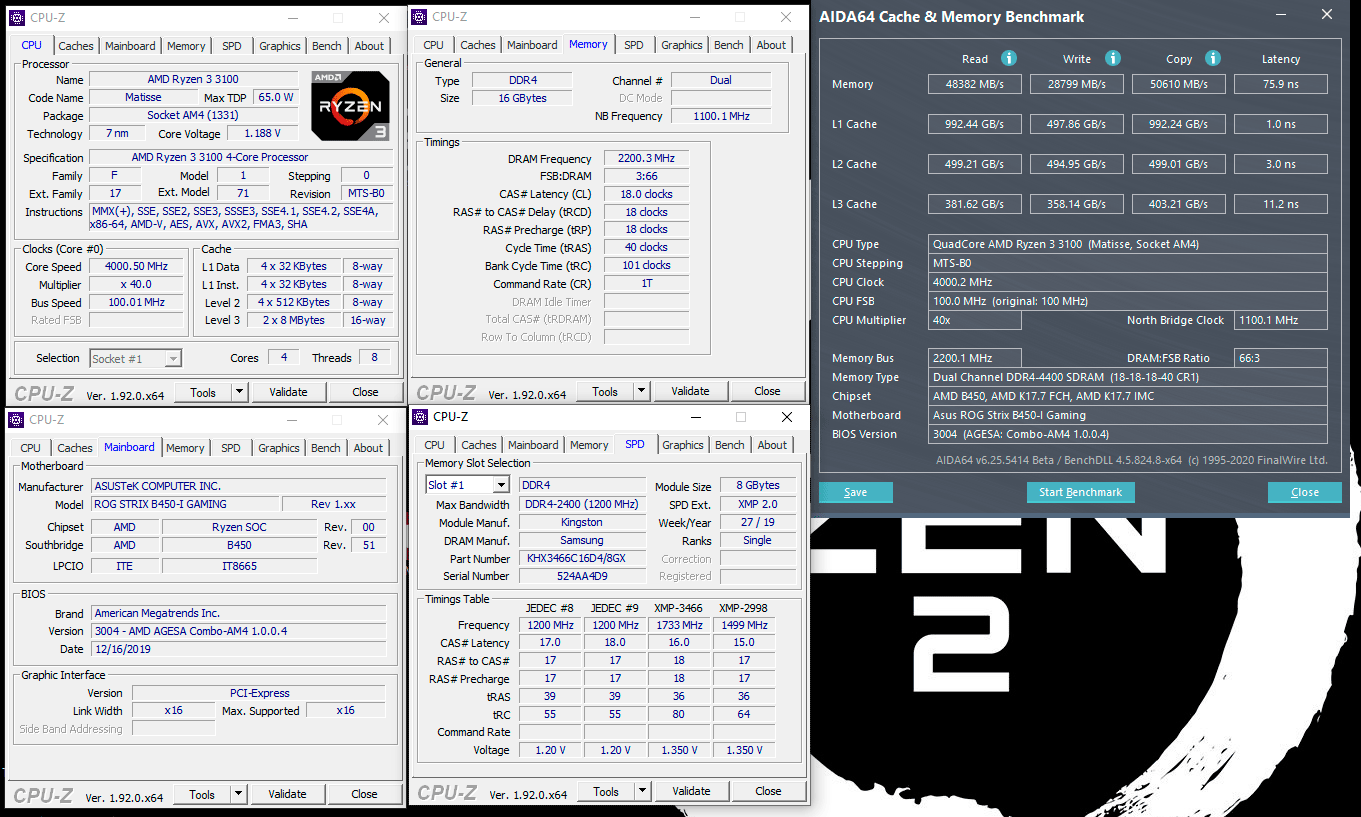Click Validate in the SPD window
Screen dimensions: 1361x817
click(691, 791)
